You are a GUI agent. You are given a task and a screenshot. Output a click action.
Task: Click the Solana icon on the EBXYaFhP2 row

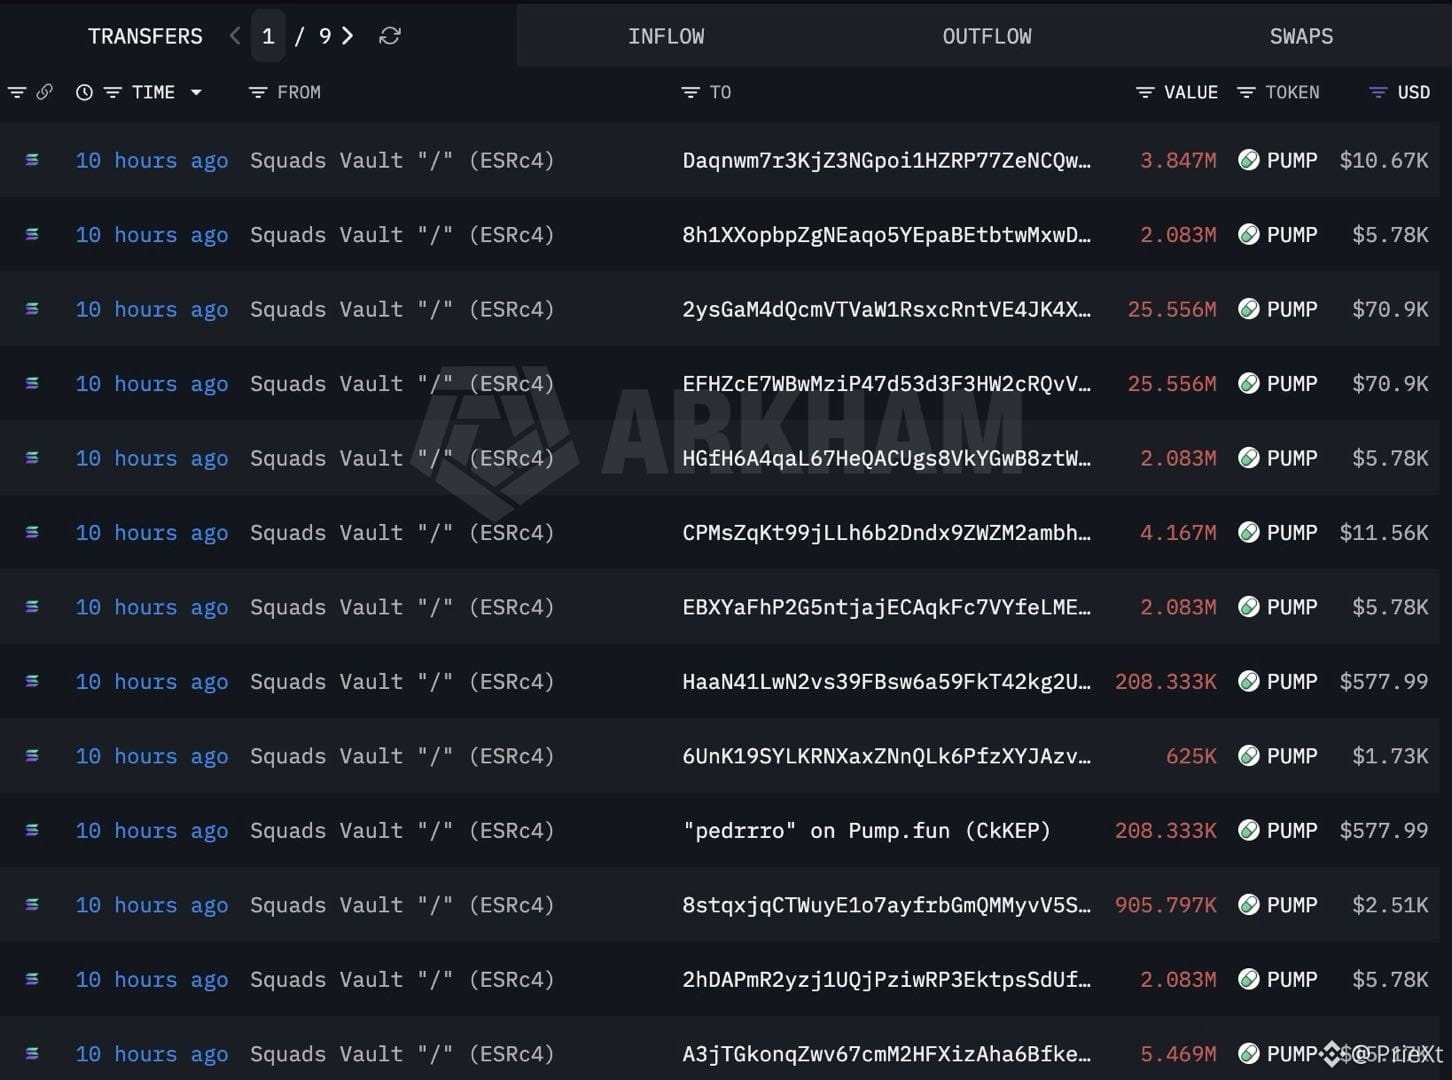[32, 606]
